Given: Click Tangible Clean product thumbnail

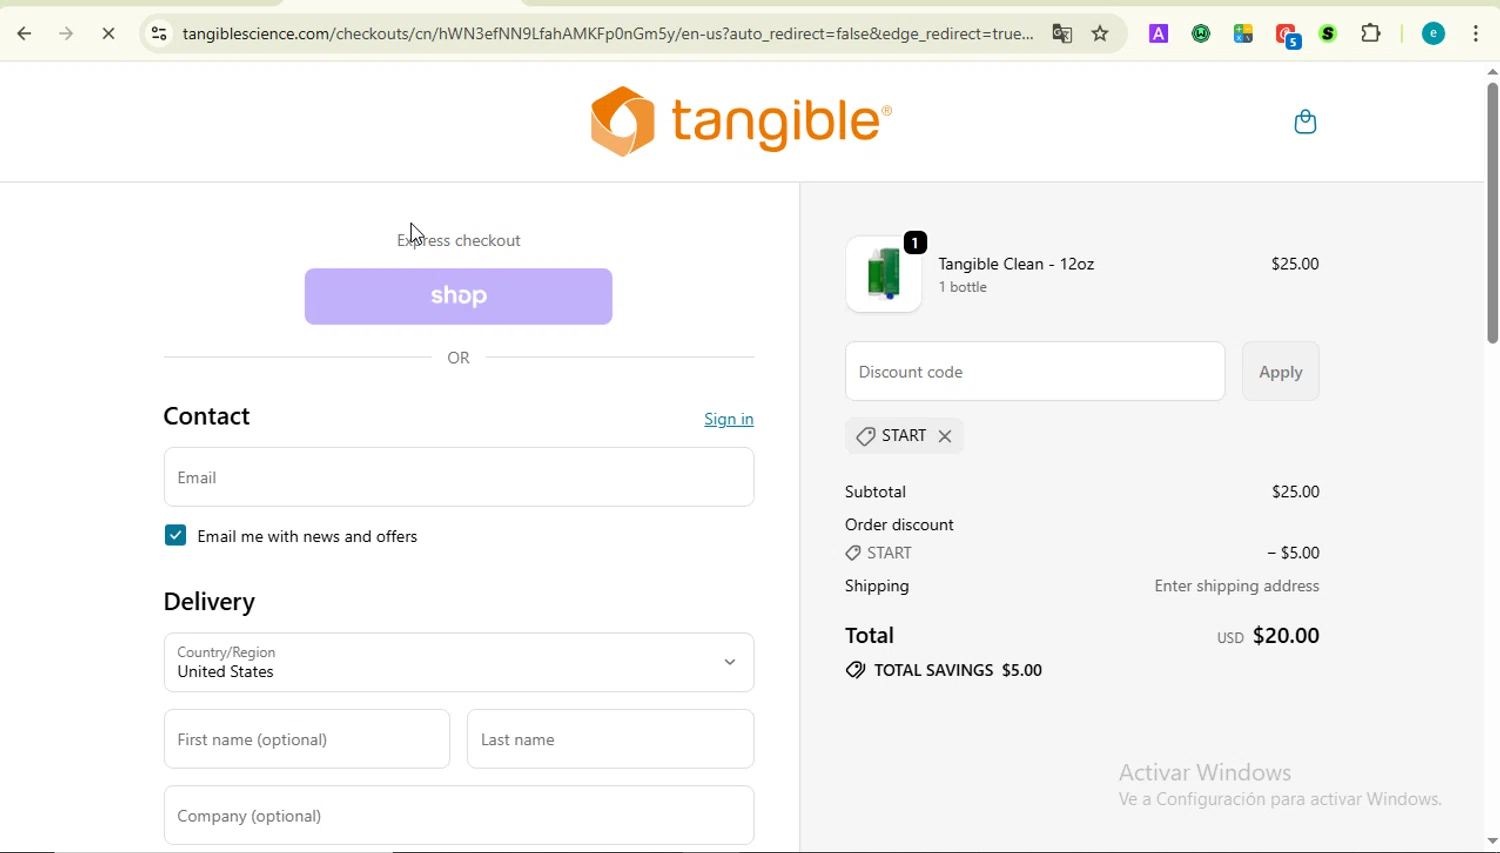Looking at the screenshot, I should coord(884,274).
